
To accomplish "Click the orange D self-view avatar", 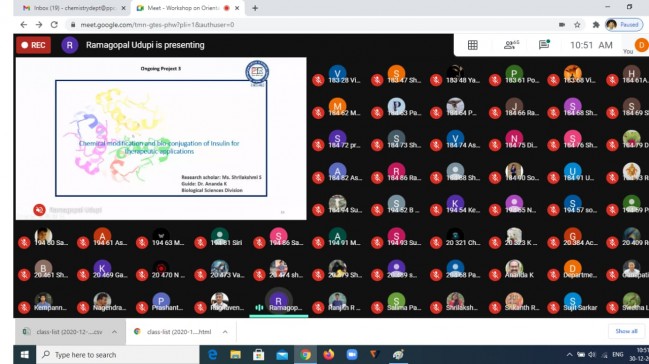I will click(x=641, y=45).
